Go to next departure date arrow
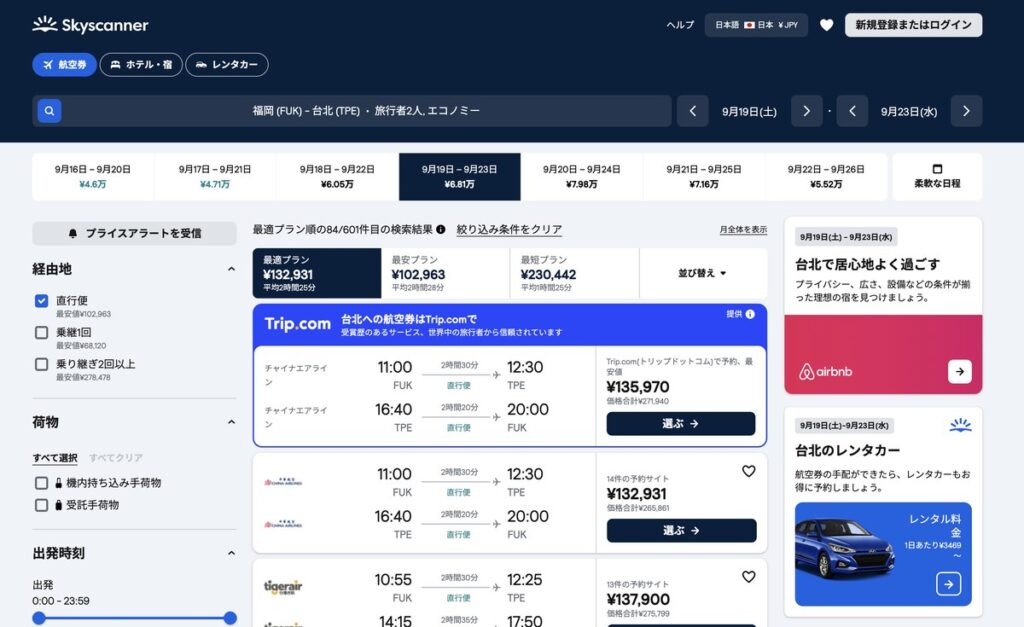This screenshot has width=1024, height=627. coord(807,111)
